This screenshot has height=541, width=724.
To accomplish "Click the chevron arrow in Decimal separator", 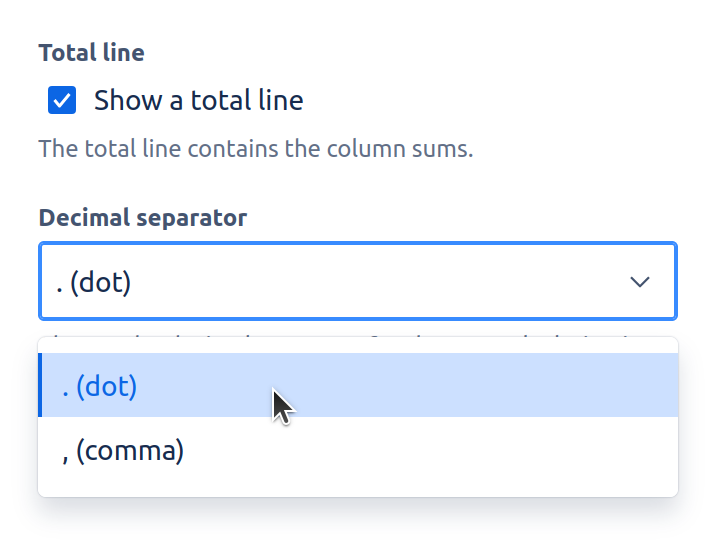I will [640, 282].
